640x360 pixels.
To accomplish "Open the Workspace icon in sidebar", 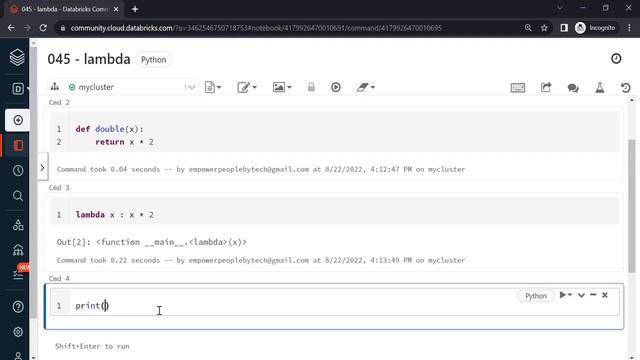I will point(18,145).
